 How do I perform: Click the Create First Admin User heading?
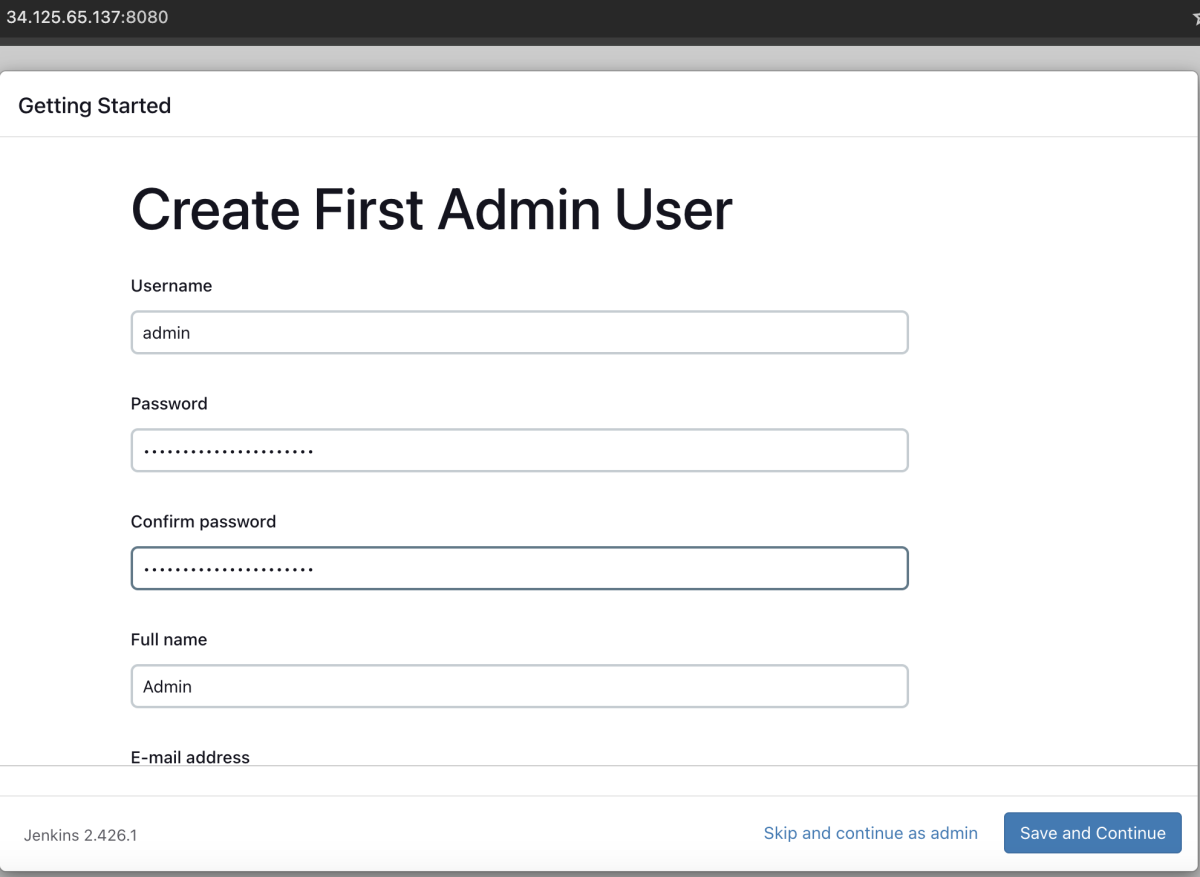tap(432, 210)
